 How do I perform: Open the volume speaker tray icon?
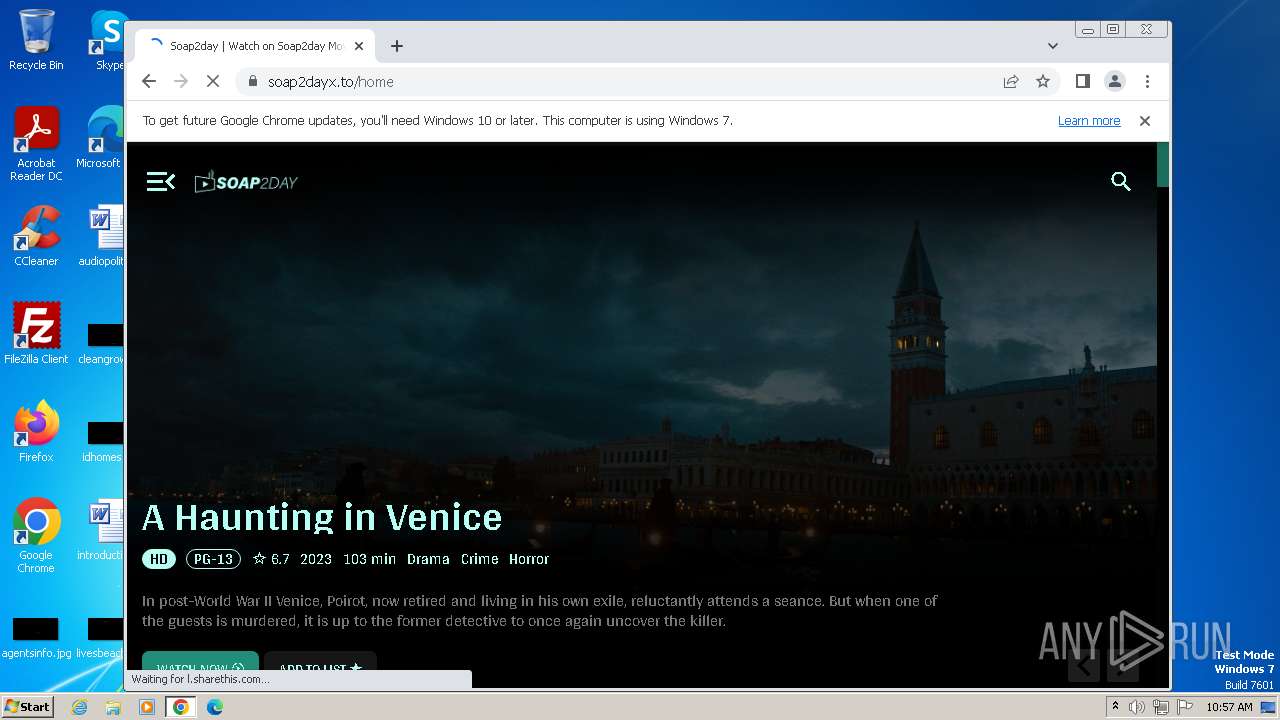pos(1137,707)
